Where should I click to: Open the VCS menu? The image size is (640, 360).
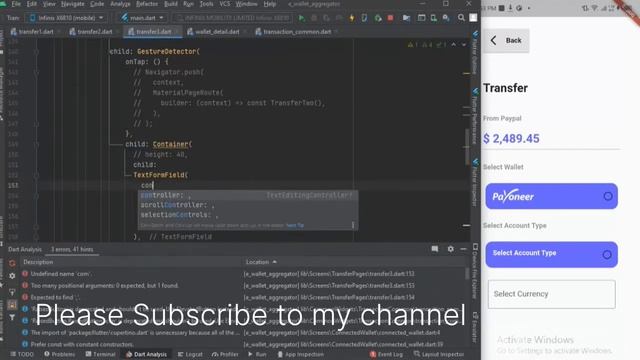(225, 4)
